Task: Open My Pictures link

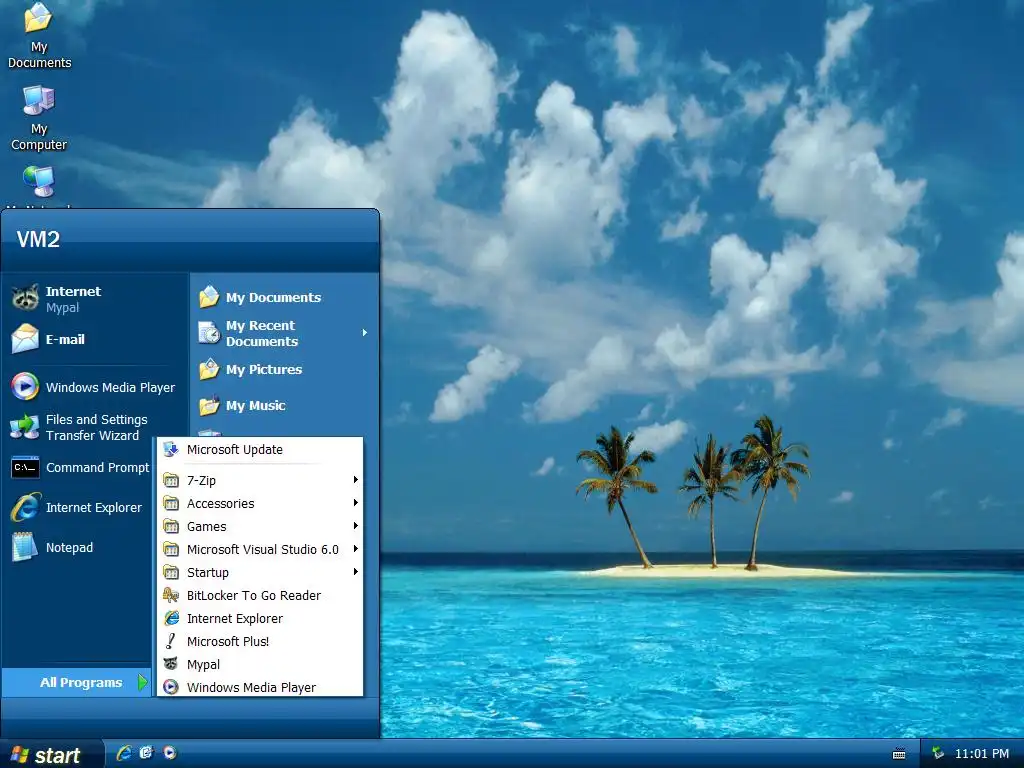Action: coord(264,369)
